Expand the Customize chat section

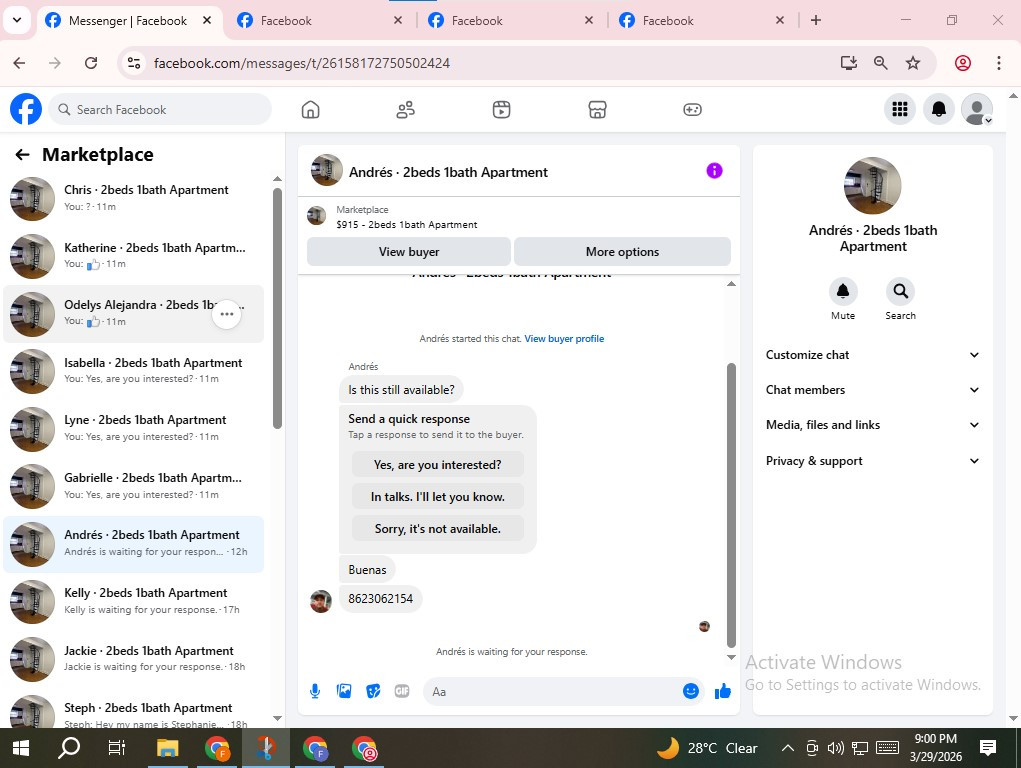(873, 355)
